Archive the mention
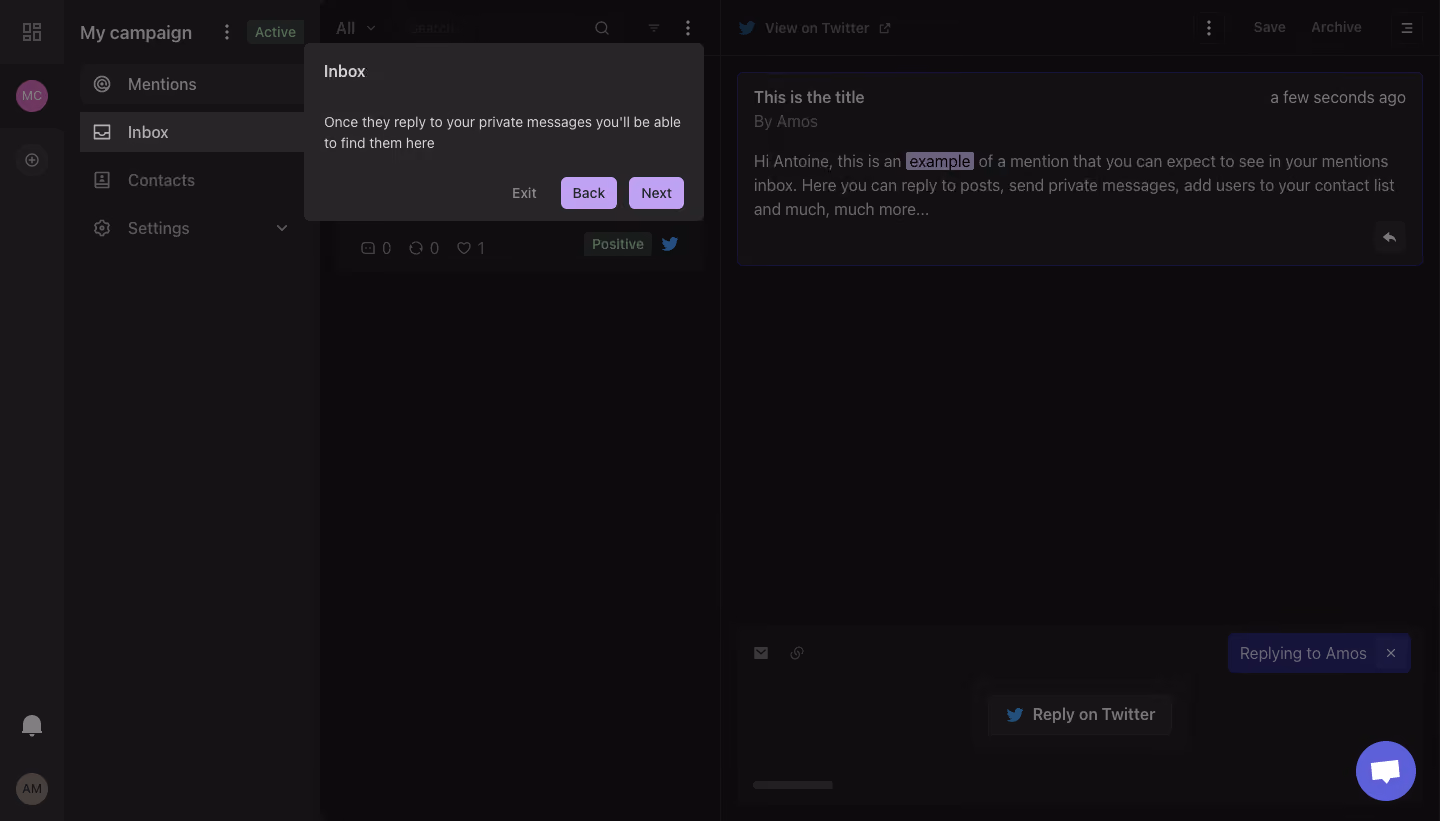This screenshot has width=1440, height=821. point(1336,27)
